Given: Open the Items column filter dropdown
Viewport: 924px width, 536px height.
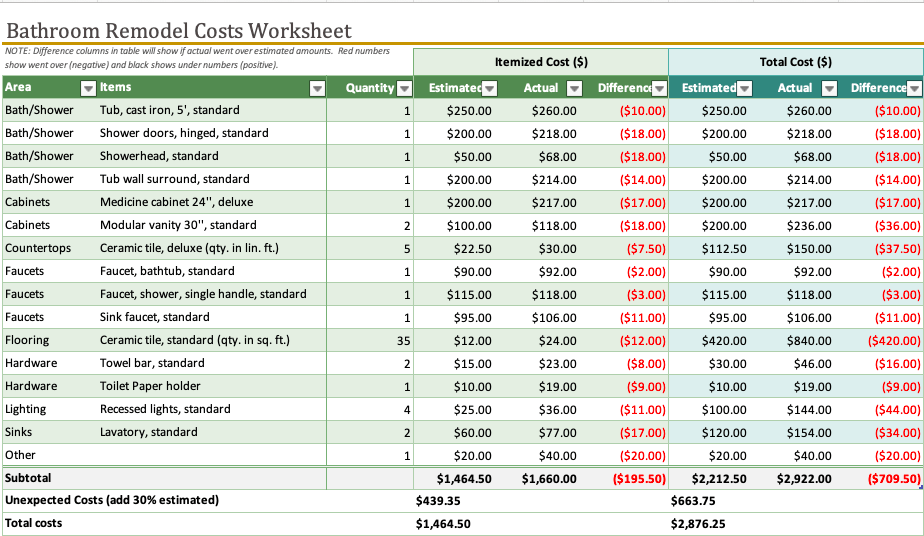Looking at the screenshot, I should pyautogui.click(x=317, y=88).
